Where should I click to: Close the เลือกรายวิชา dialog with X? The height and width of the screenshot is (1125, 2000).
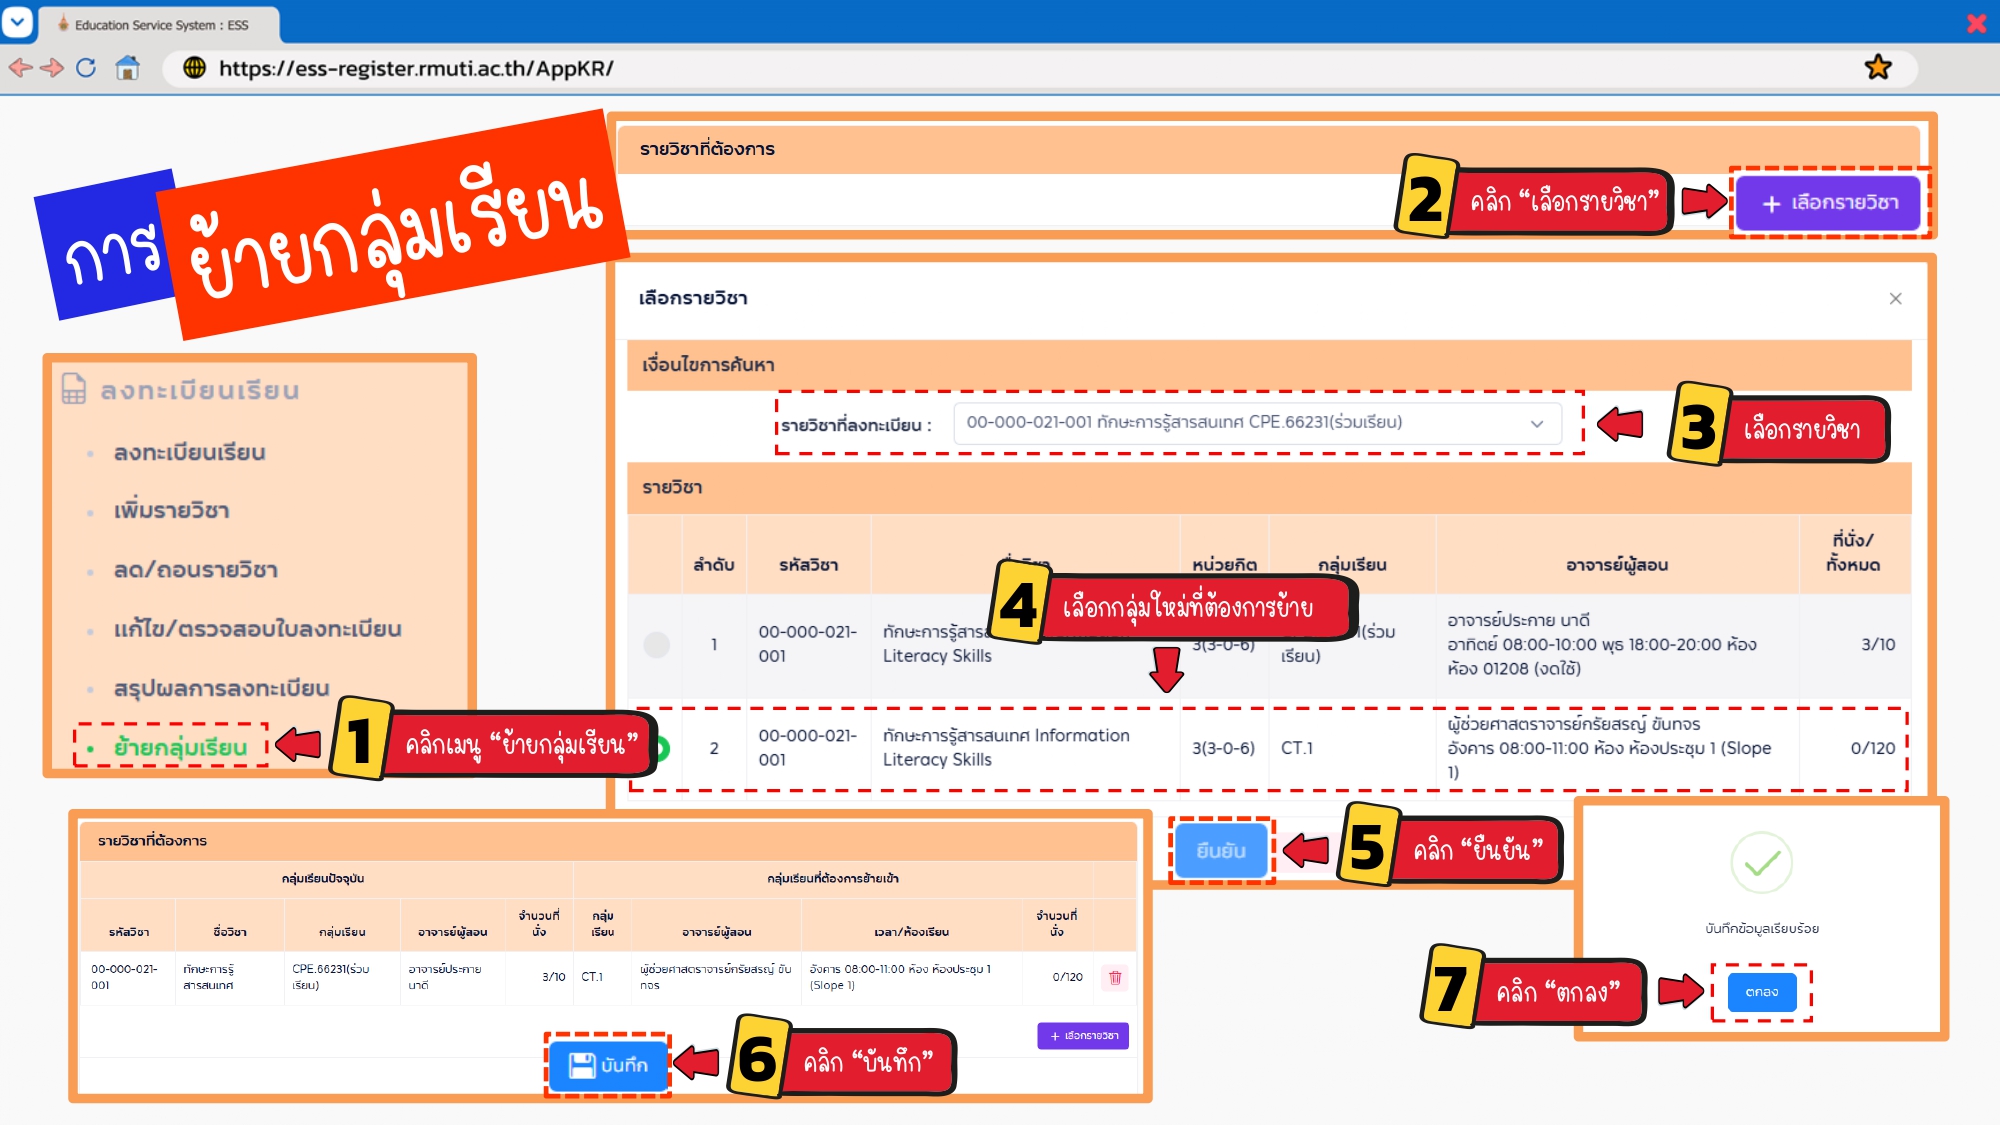click(x=1895, y=299)
